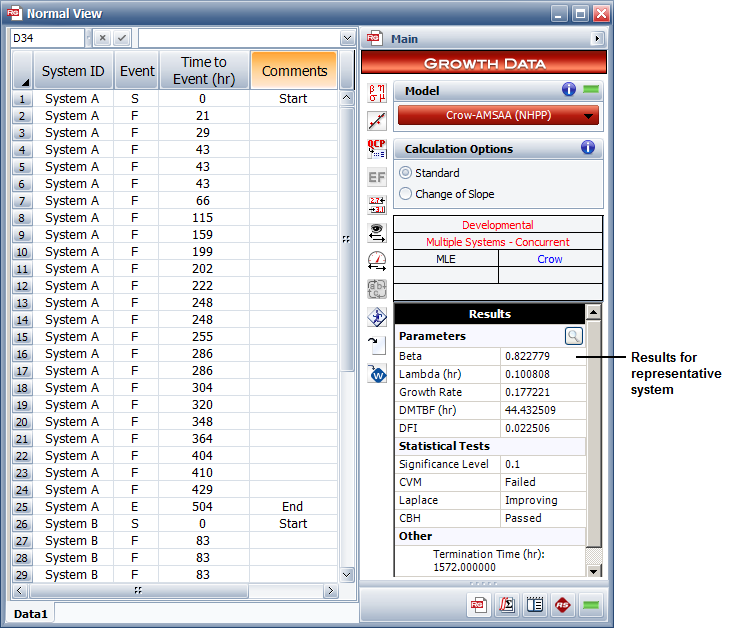Click the green bar next to Model info
The height and width of the screenshot is (628, 730).
tap(592, 90)
